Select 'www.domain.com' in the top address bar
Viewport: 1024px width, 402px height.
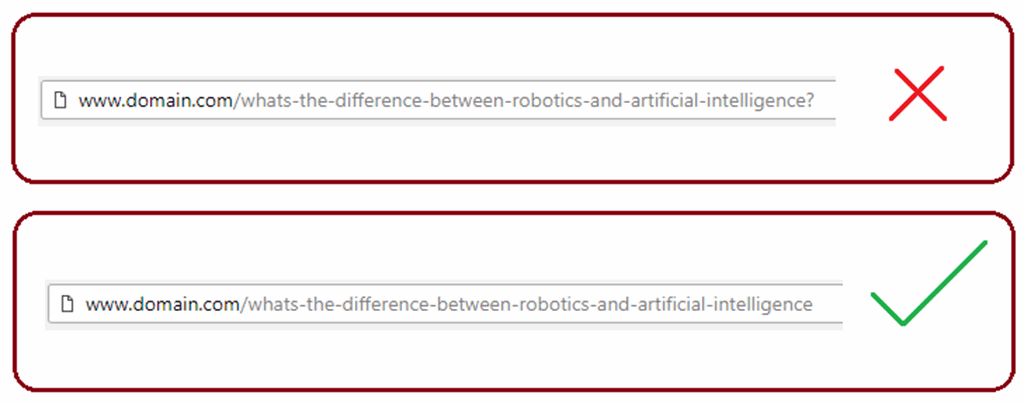155,102
